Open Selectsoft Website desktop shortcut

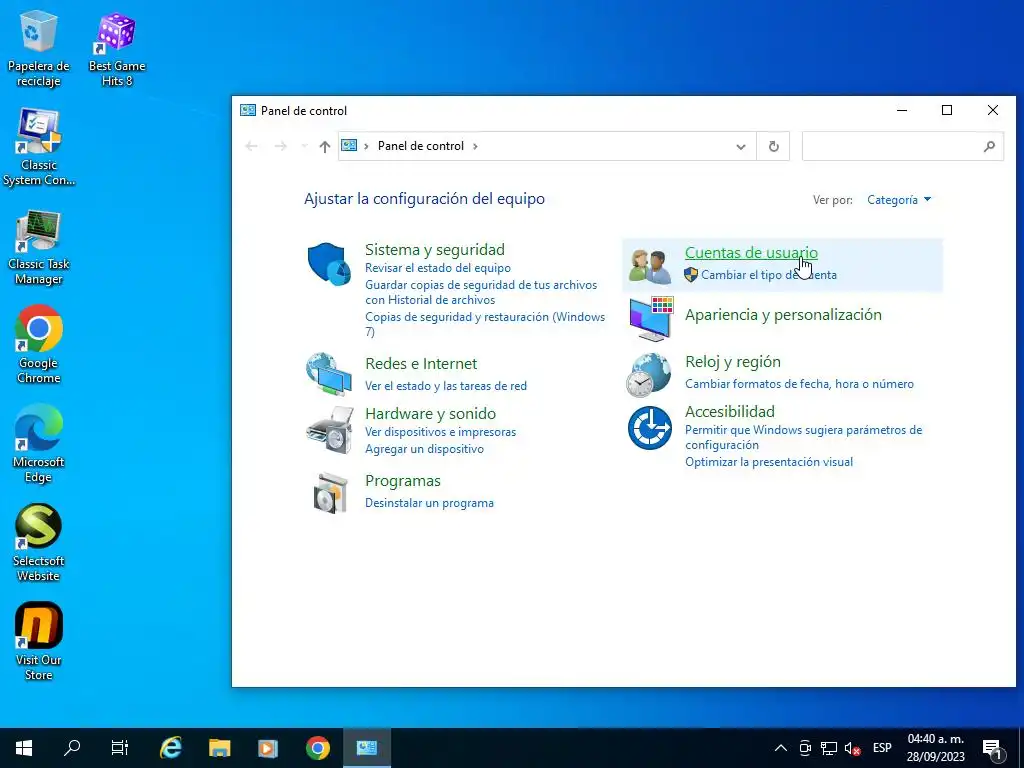coord(39,543)
